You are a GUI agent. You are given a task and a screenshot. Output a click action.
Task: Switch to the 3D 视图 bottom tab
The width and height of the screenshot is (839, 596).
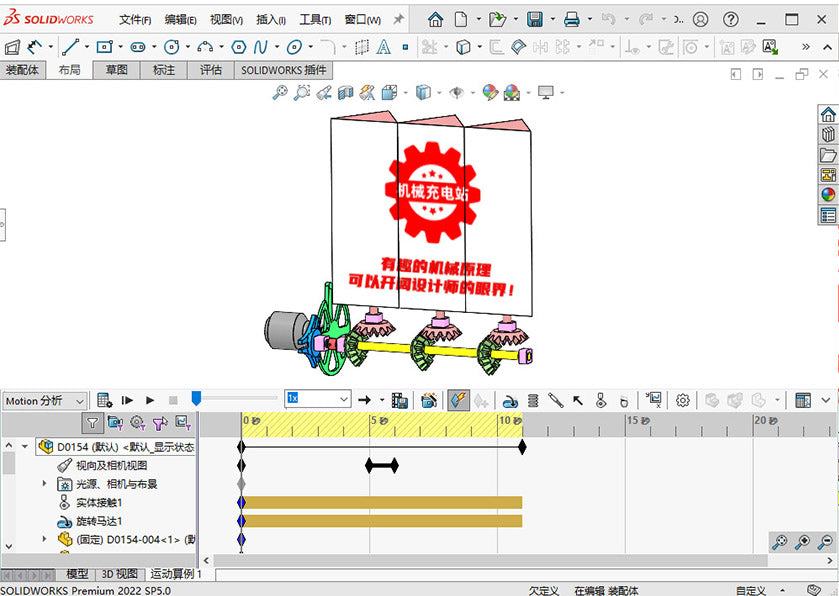point(120,574)
